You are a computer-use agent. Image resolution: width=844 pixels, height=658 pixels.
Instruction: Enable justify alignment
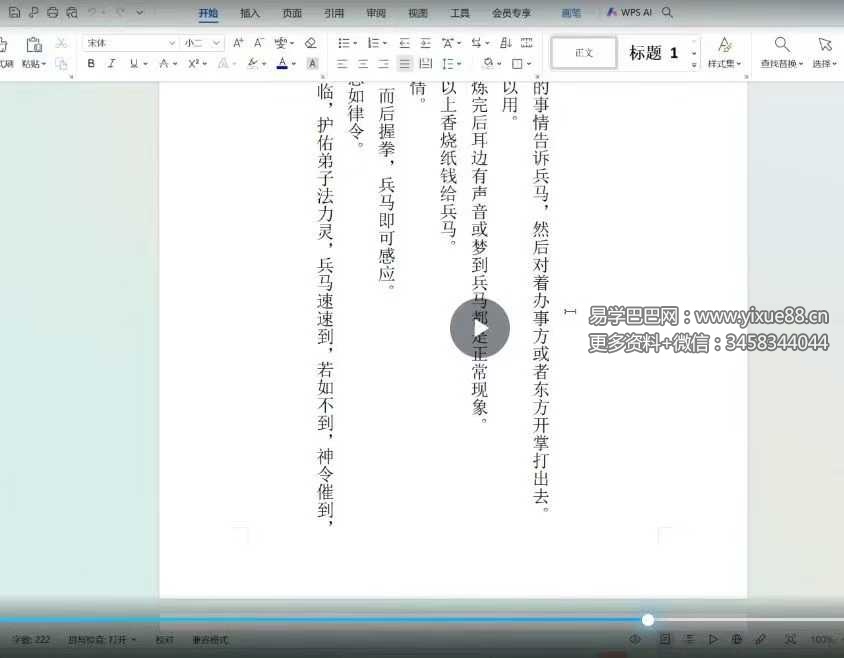(402, 64)
